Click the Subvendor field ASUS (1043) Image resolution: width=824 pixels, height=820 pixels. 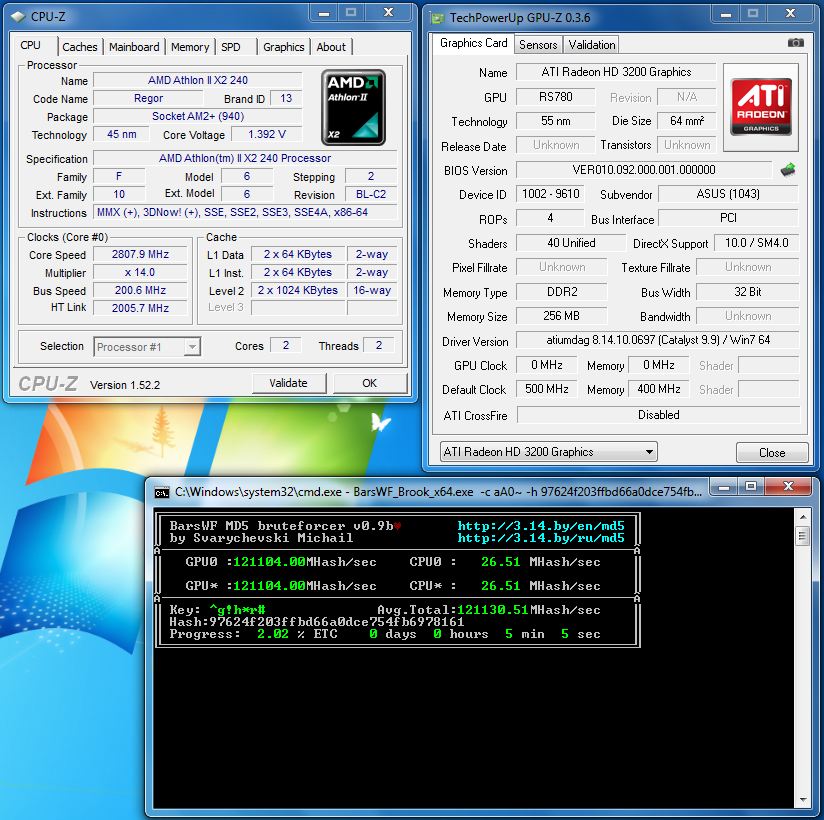tap(728, 194)
